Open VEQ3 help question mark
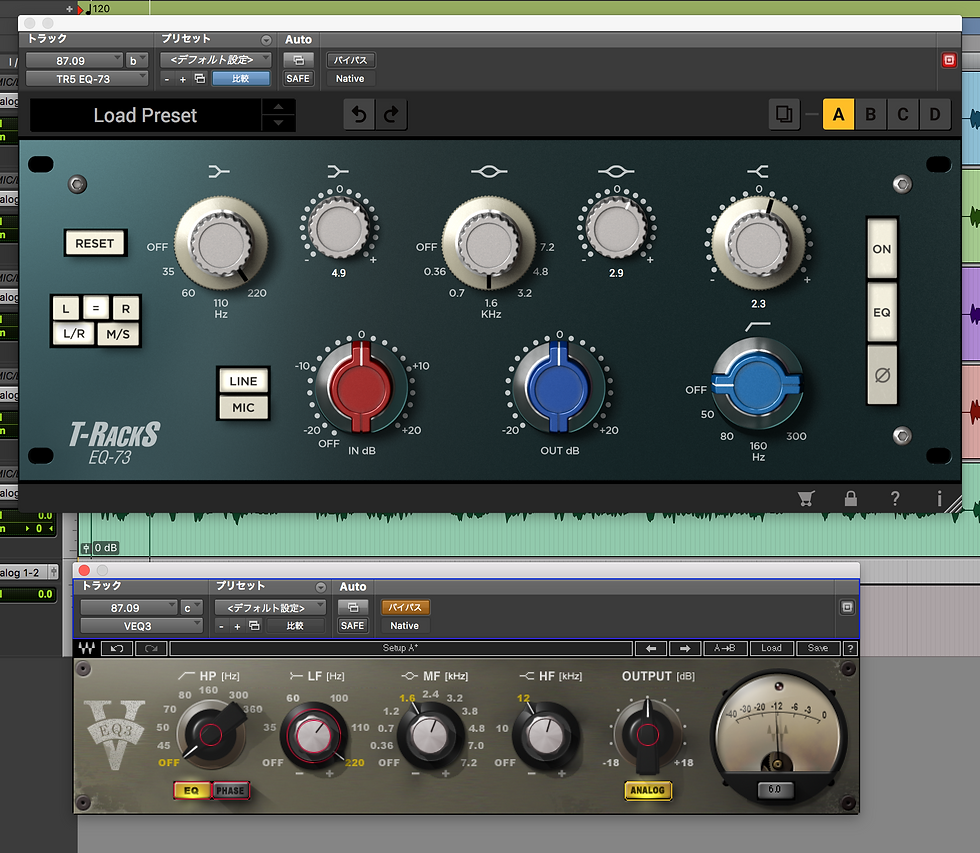 (850, 648)
